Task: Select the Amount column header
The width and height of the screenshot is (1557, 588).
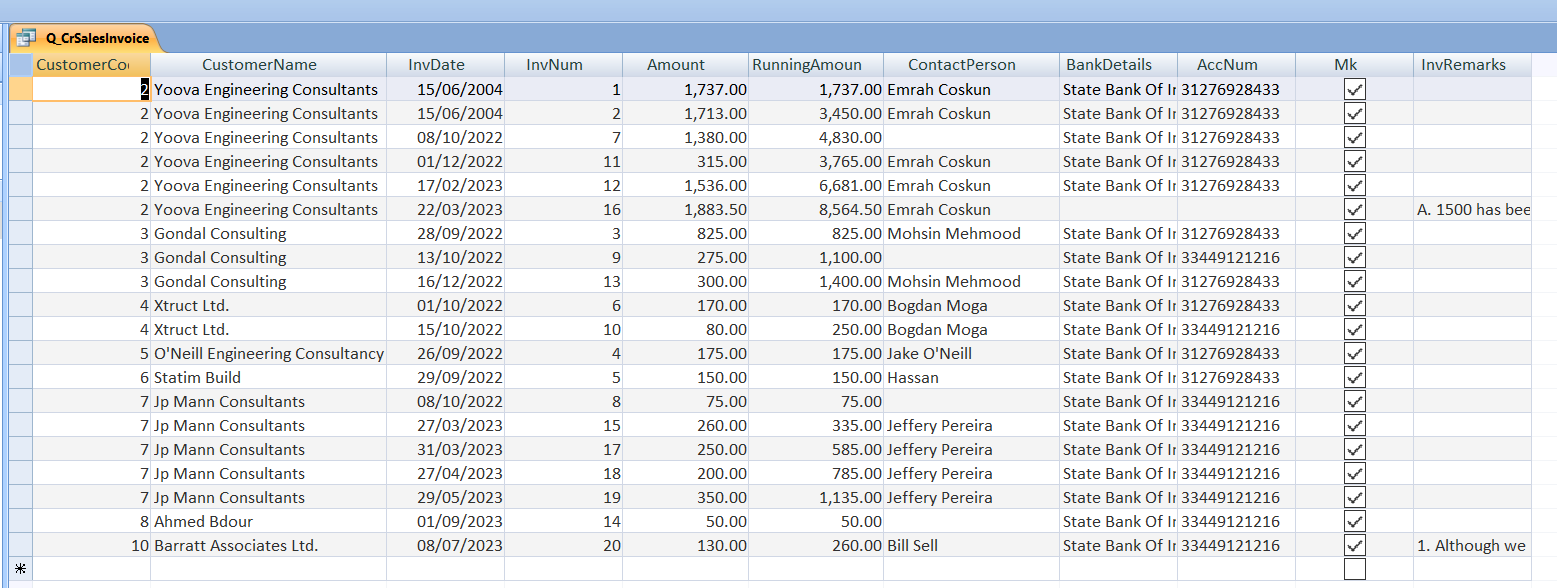Action: [676, 65]
